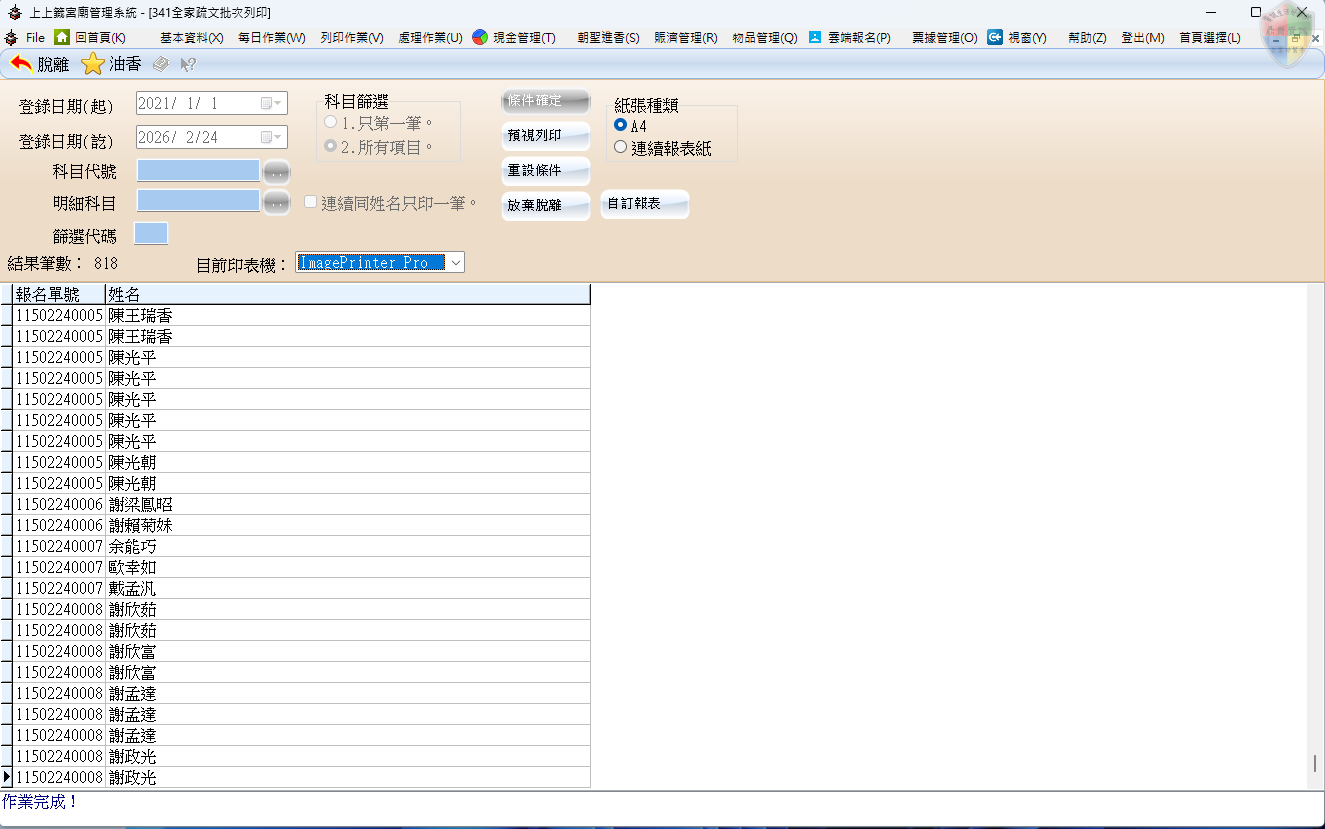Open the 登錄日期(訖) date picker dropdown
This screenshot has height=829, width=1325.
tap(273, 137)
